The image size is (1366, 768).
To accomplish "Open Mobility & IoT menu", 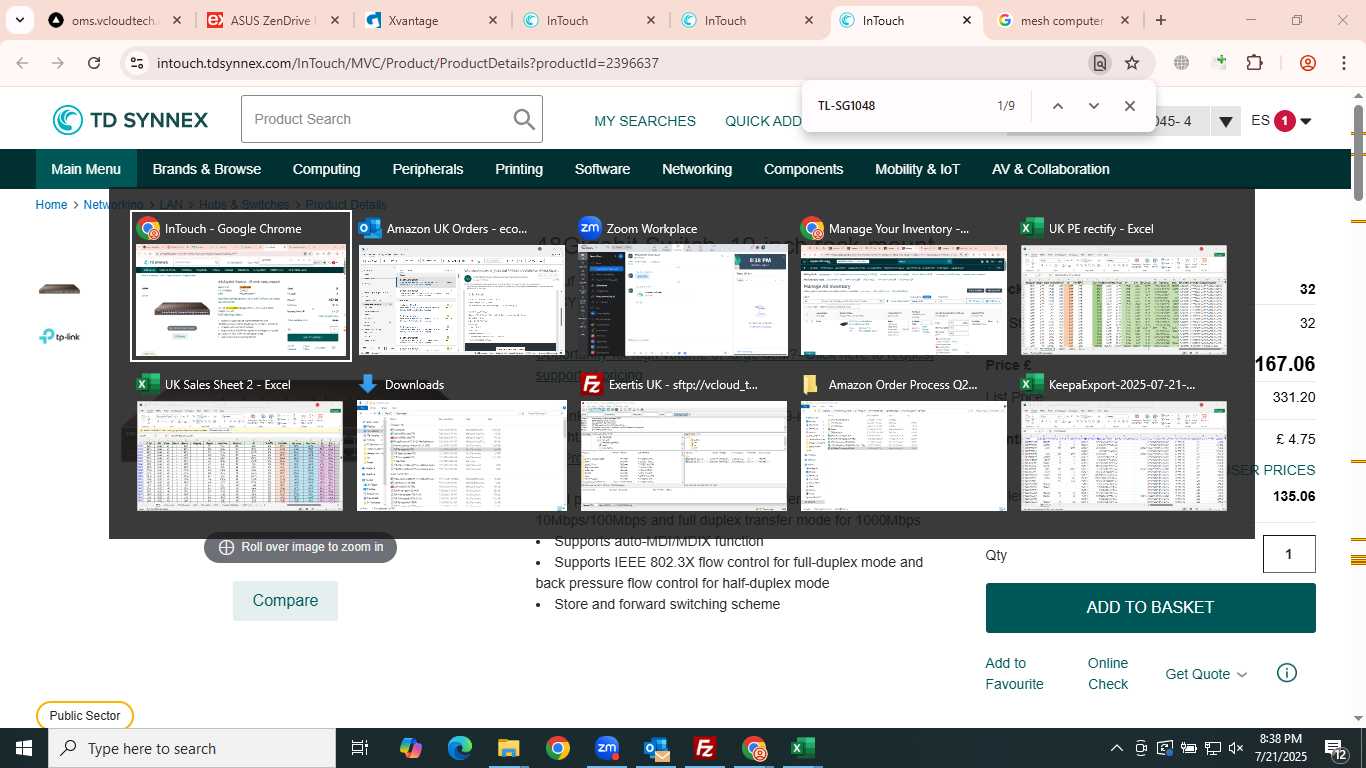I will pyautogui.click(x=917, y=169).
